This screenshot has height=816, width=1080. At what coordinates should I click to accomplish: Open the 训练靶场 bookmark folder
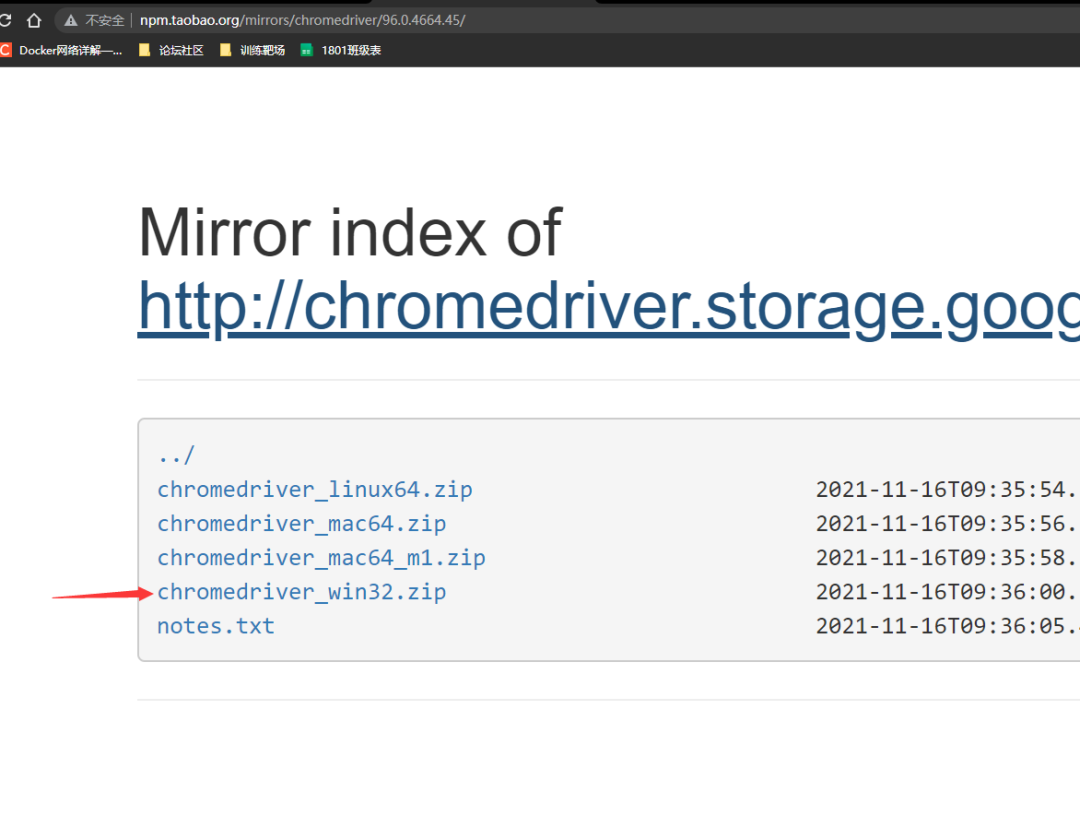252,50
